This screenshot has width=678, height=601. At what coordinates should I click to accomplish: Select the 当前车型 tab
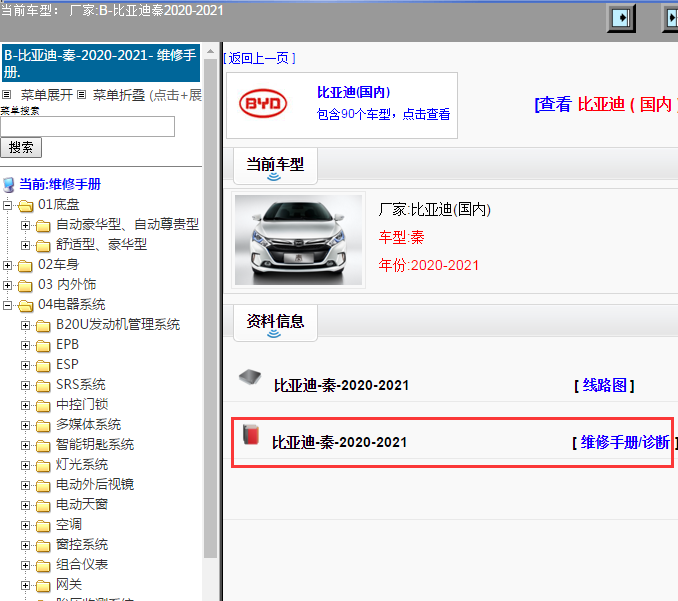275,166
